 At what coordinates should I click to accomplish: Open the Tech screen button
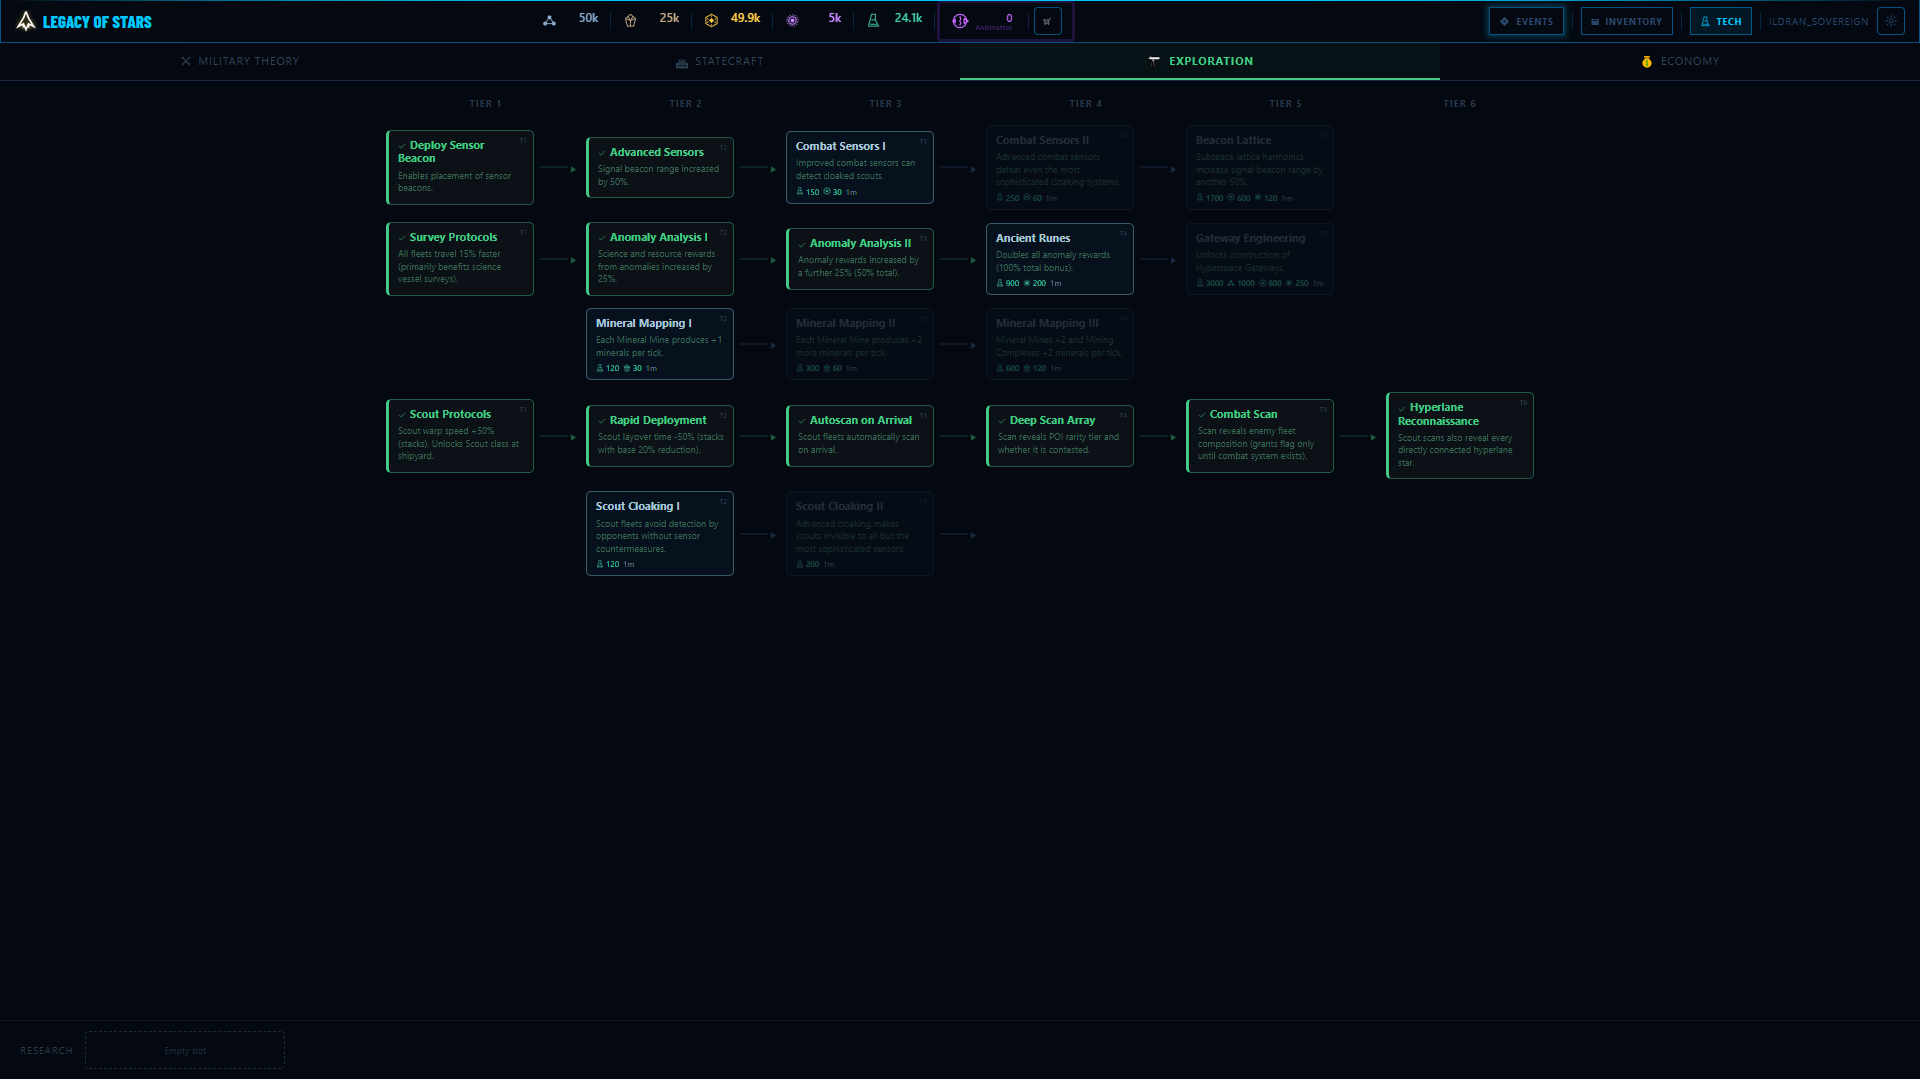click(1720, 21)
